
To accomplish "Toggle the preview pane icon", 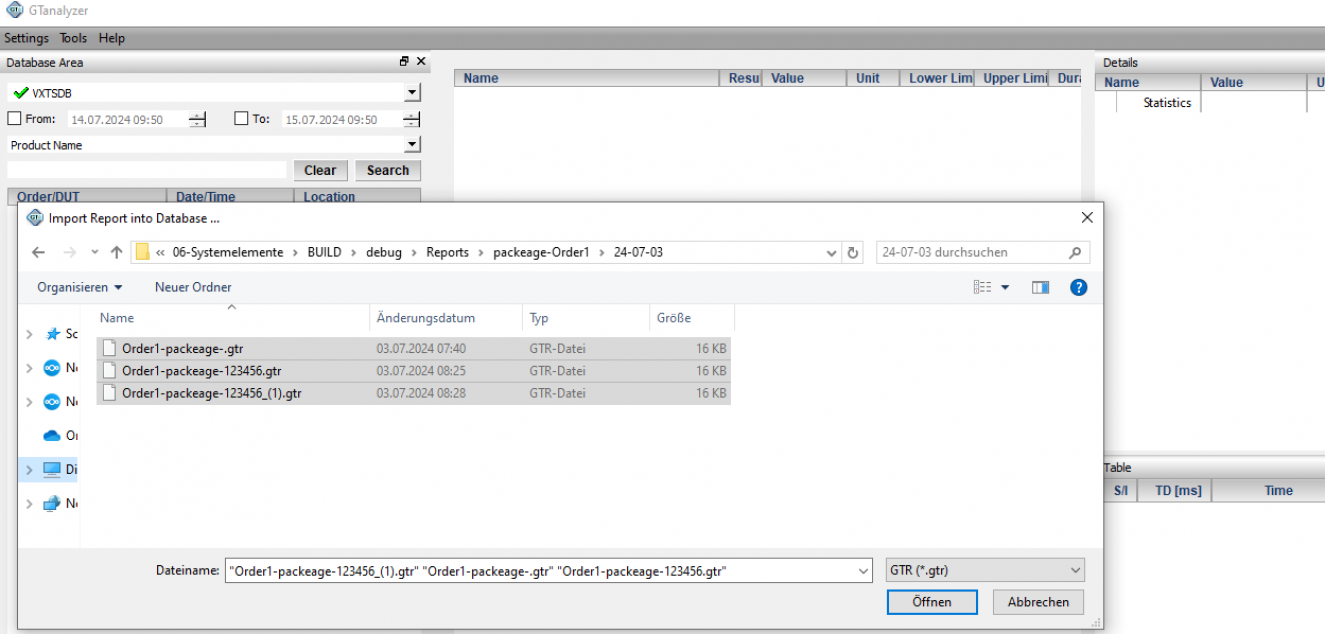I will [1040, 287].
